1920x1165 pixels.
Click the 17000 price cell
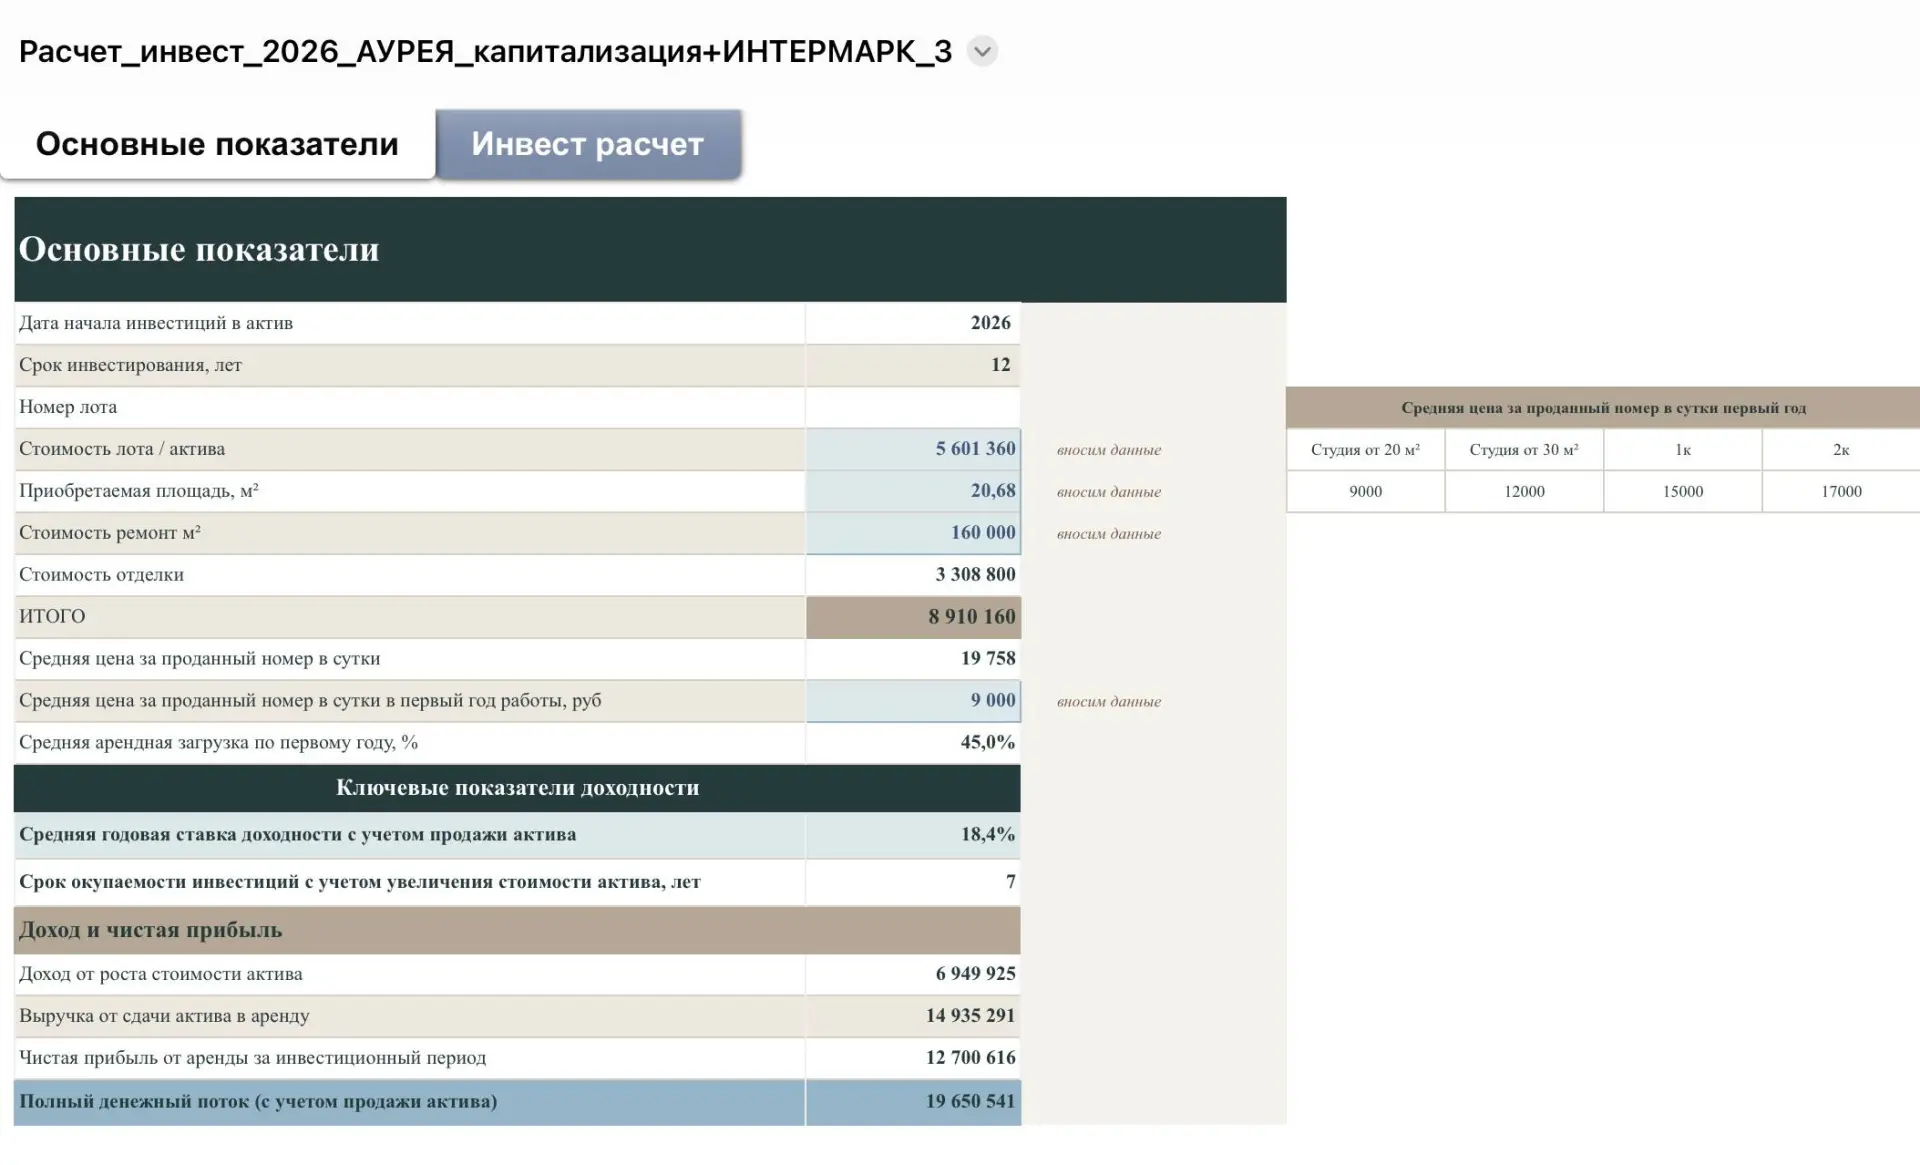[1841, 492]
